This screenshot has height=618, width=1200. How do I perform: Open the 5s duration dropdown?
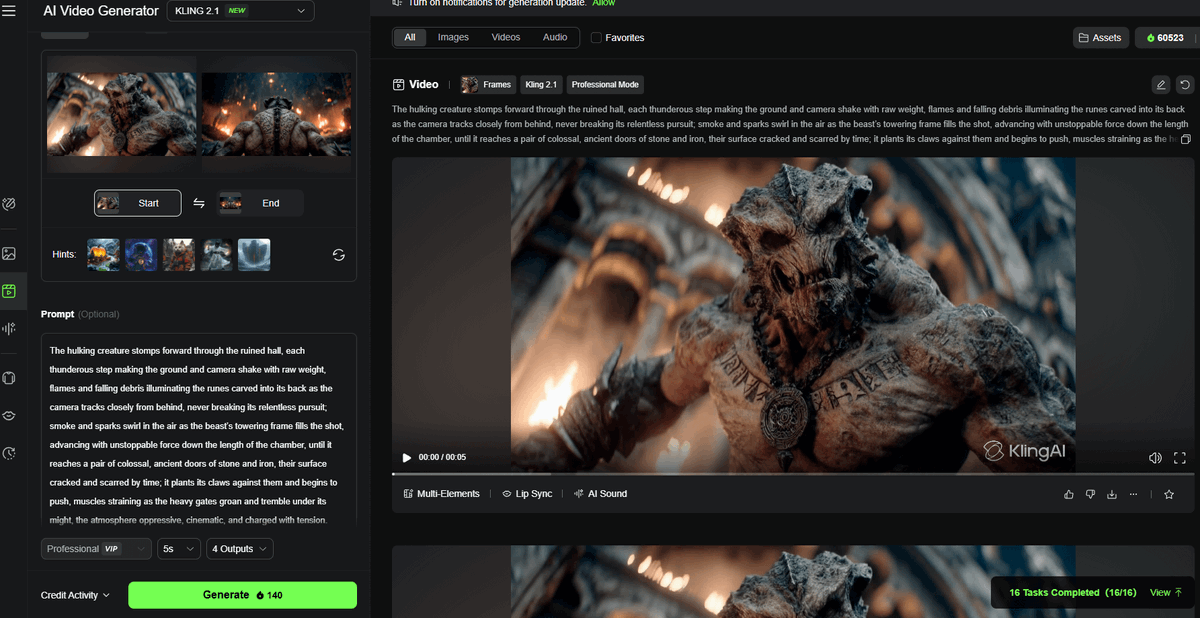click(179, 549)
